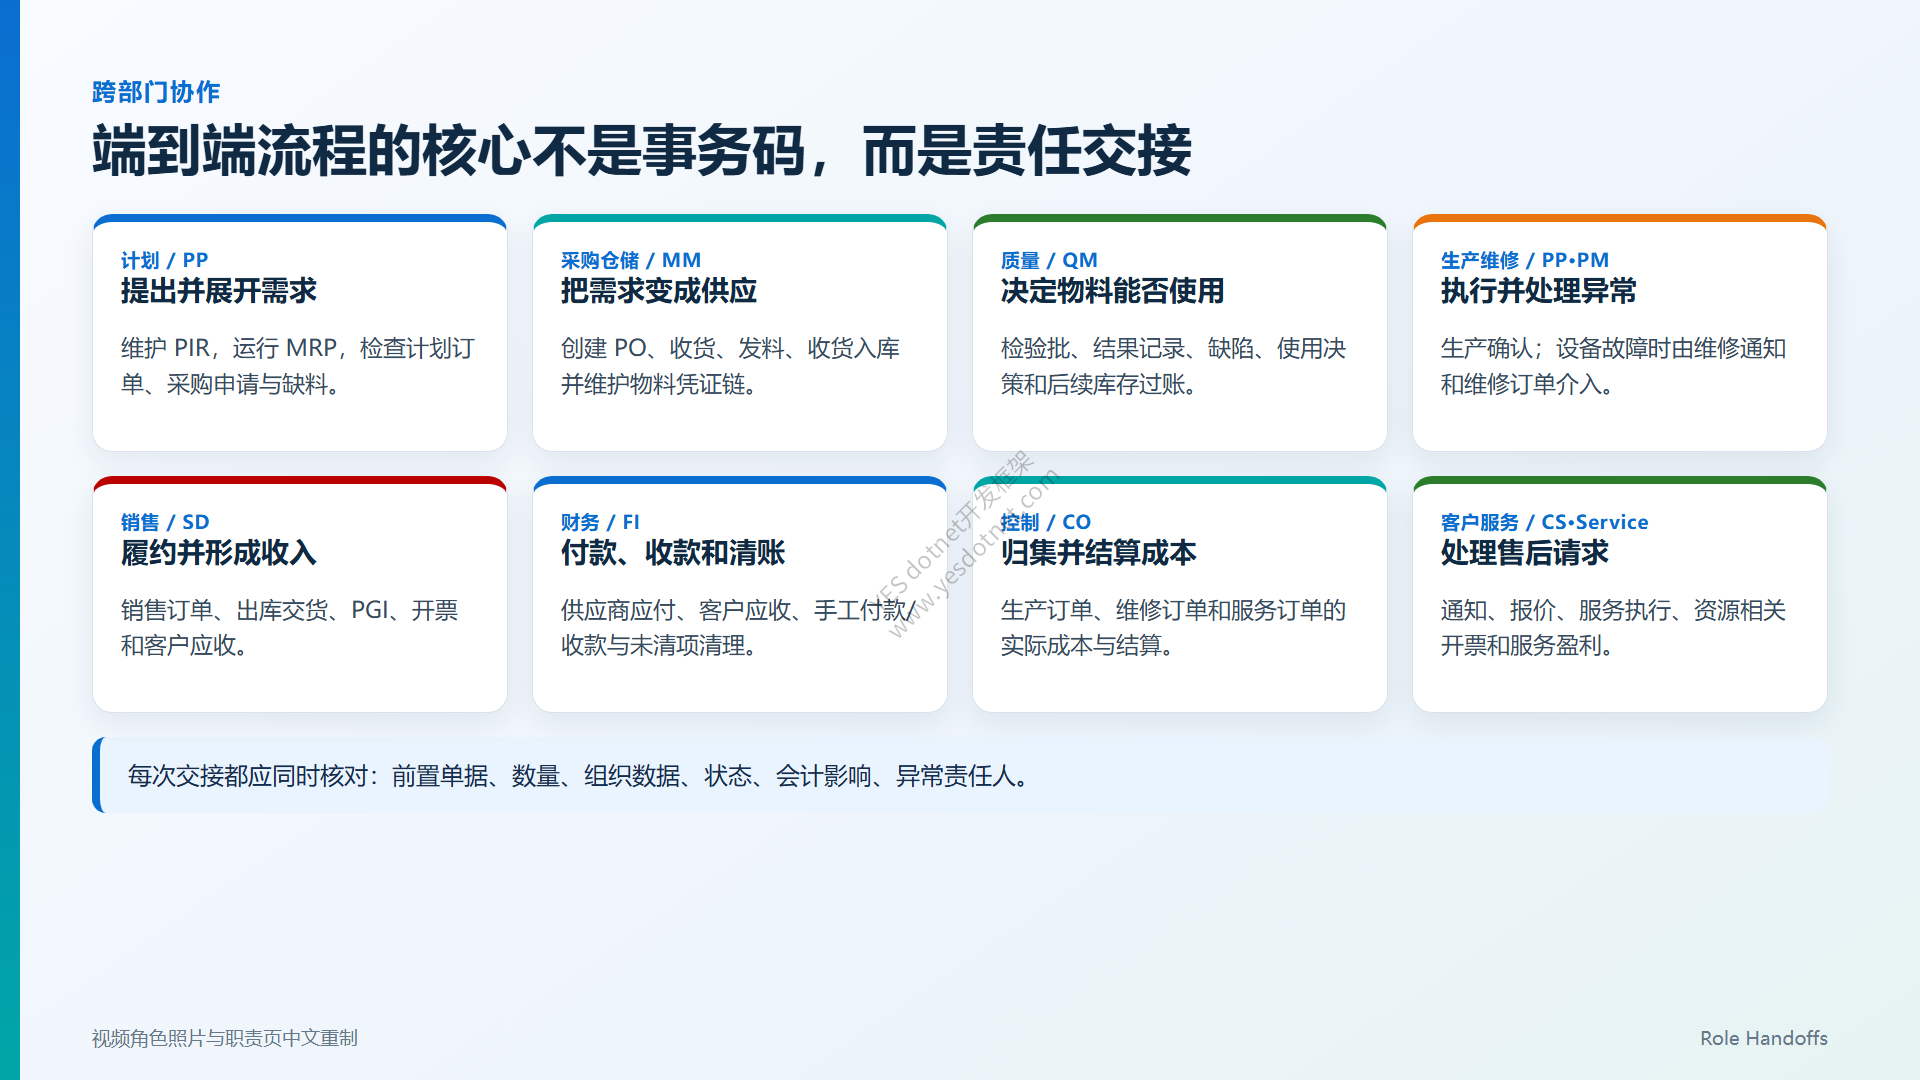Click description 创建 PO、收货、发料
The height and width of the screenshot is (1080, 1920).
[x=730, y=366]
